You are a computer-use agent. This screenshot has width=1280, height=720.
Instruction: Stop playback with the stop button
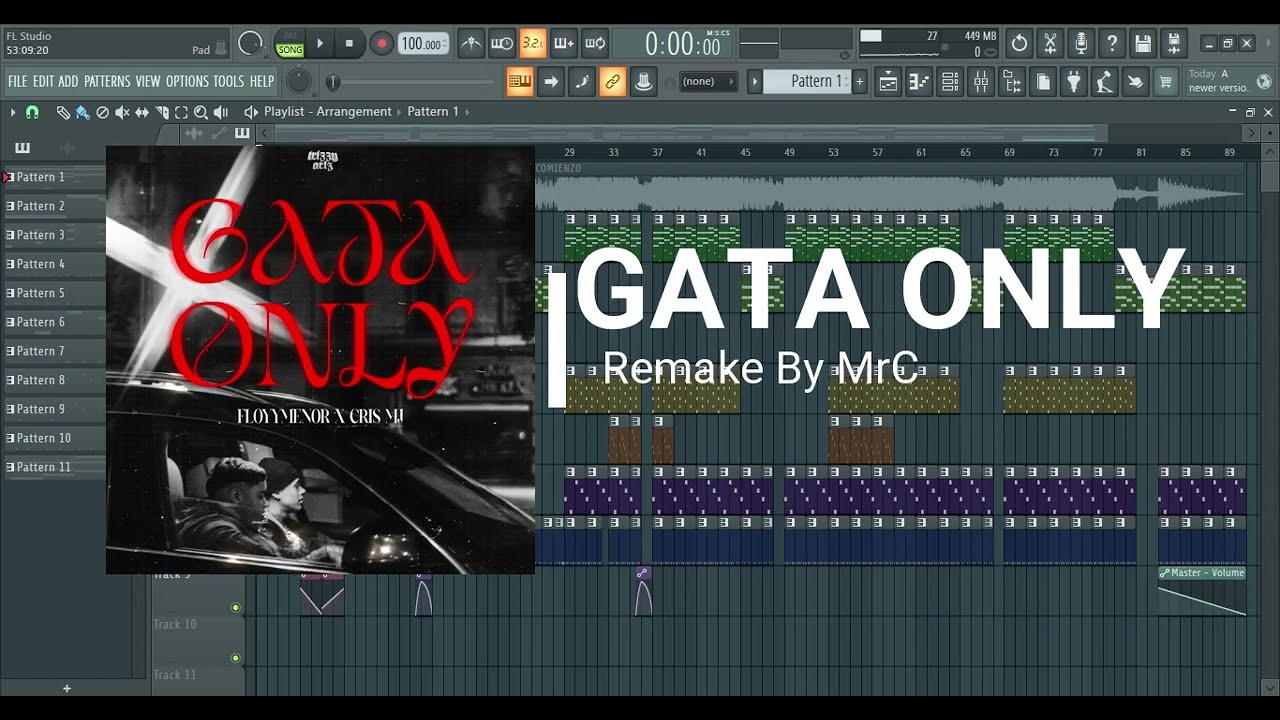349,43
